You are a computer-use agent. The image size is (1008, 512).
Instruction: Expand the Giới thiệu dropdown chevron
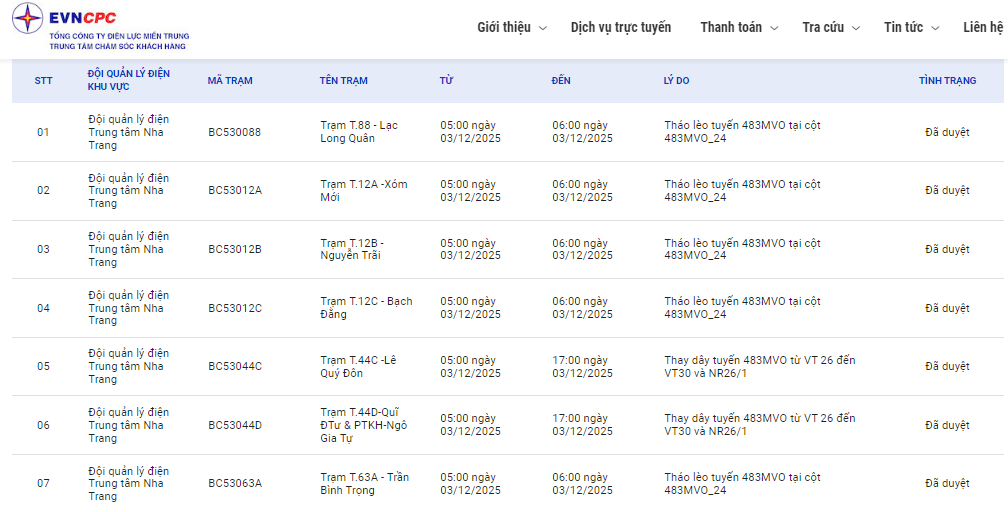[543, 28]
